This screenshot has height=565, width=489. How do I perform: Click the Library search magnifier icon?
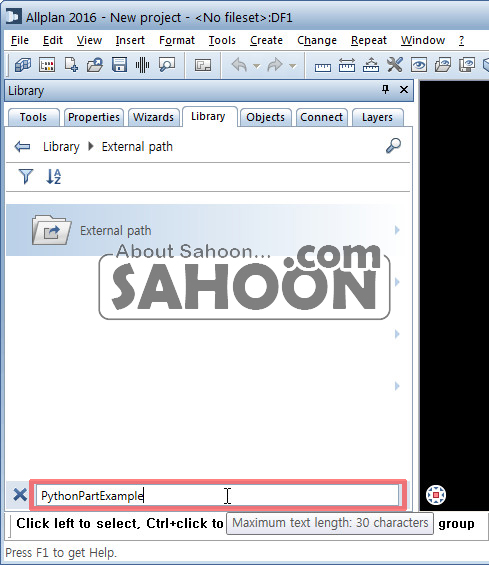pos(393,146)
